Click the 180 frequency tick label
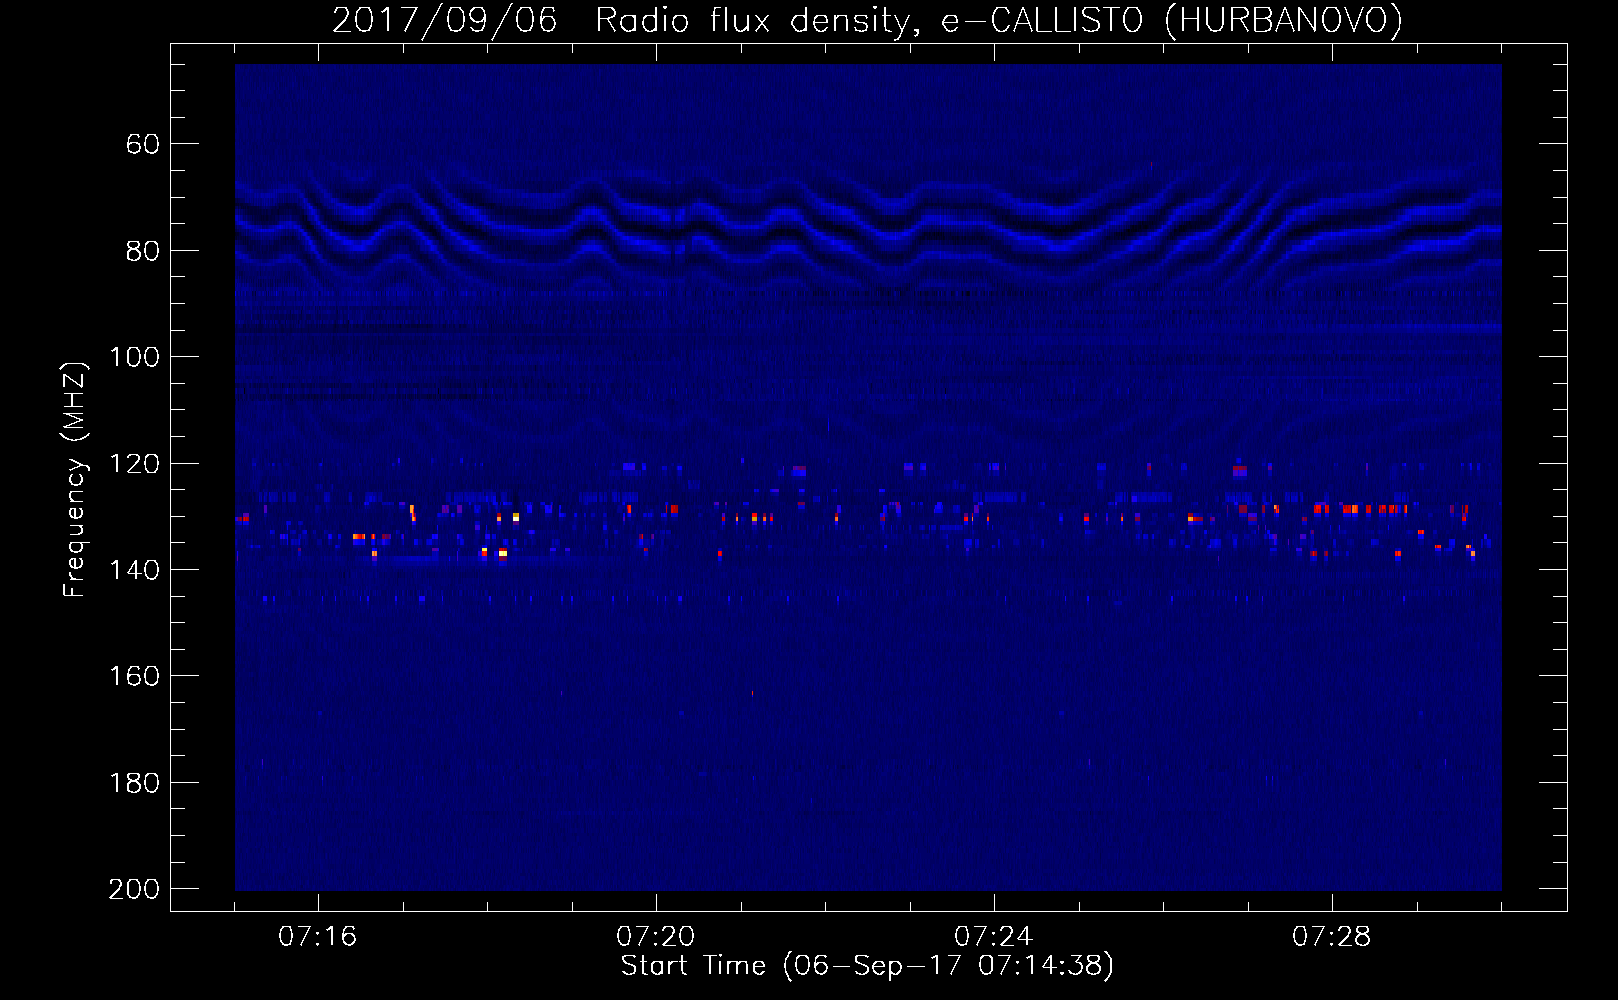Image resolution: width=1618 pixels, height=1000 pixels. (134, 783)
